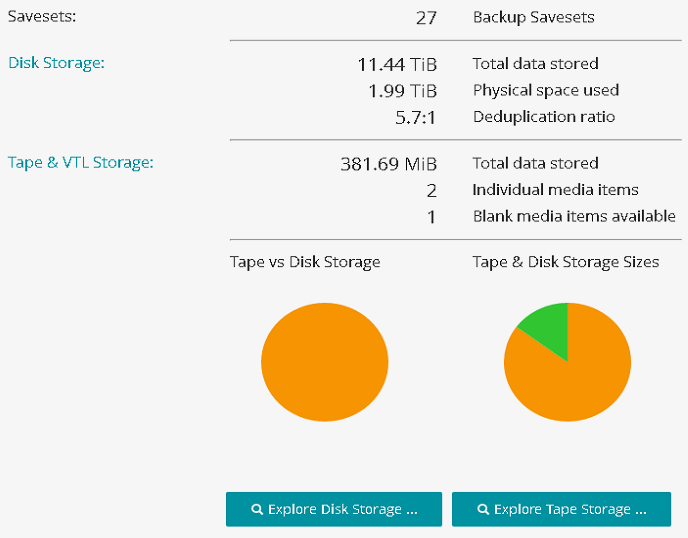Select the 11.44 TiB total data value
Viewport: 688px width, 538px height.
tap(397, 64)
